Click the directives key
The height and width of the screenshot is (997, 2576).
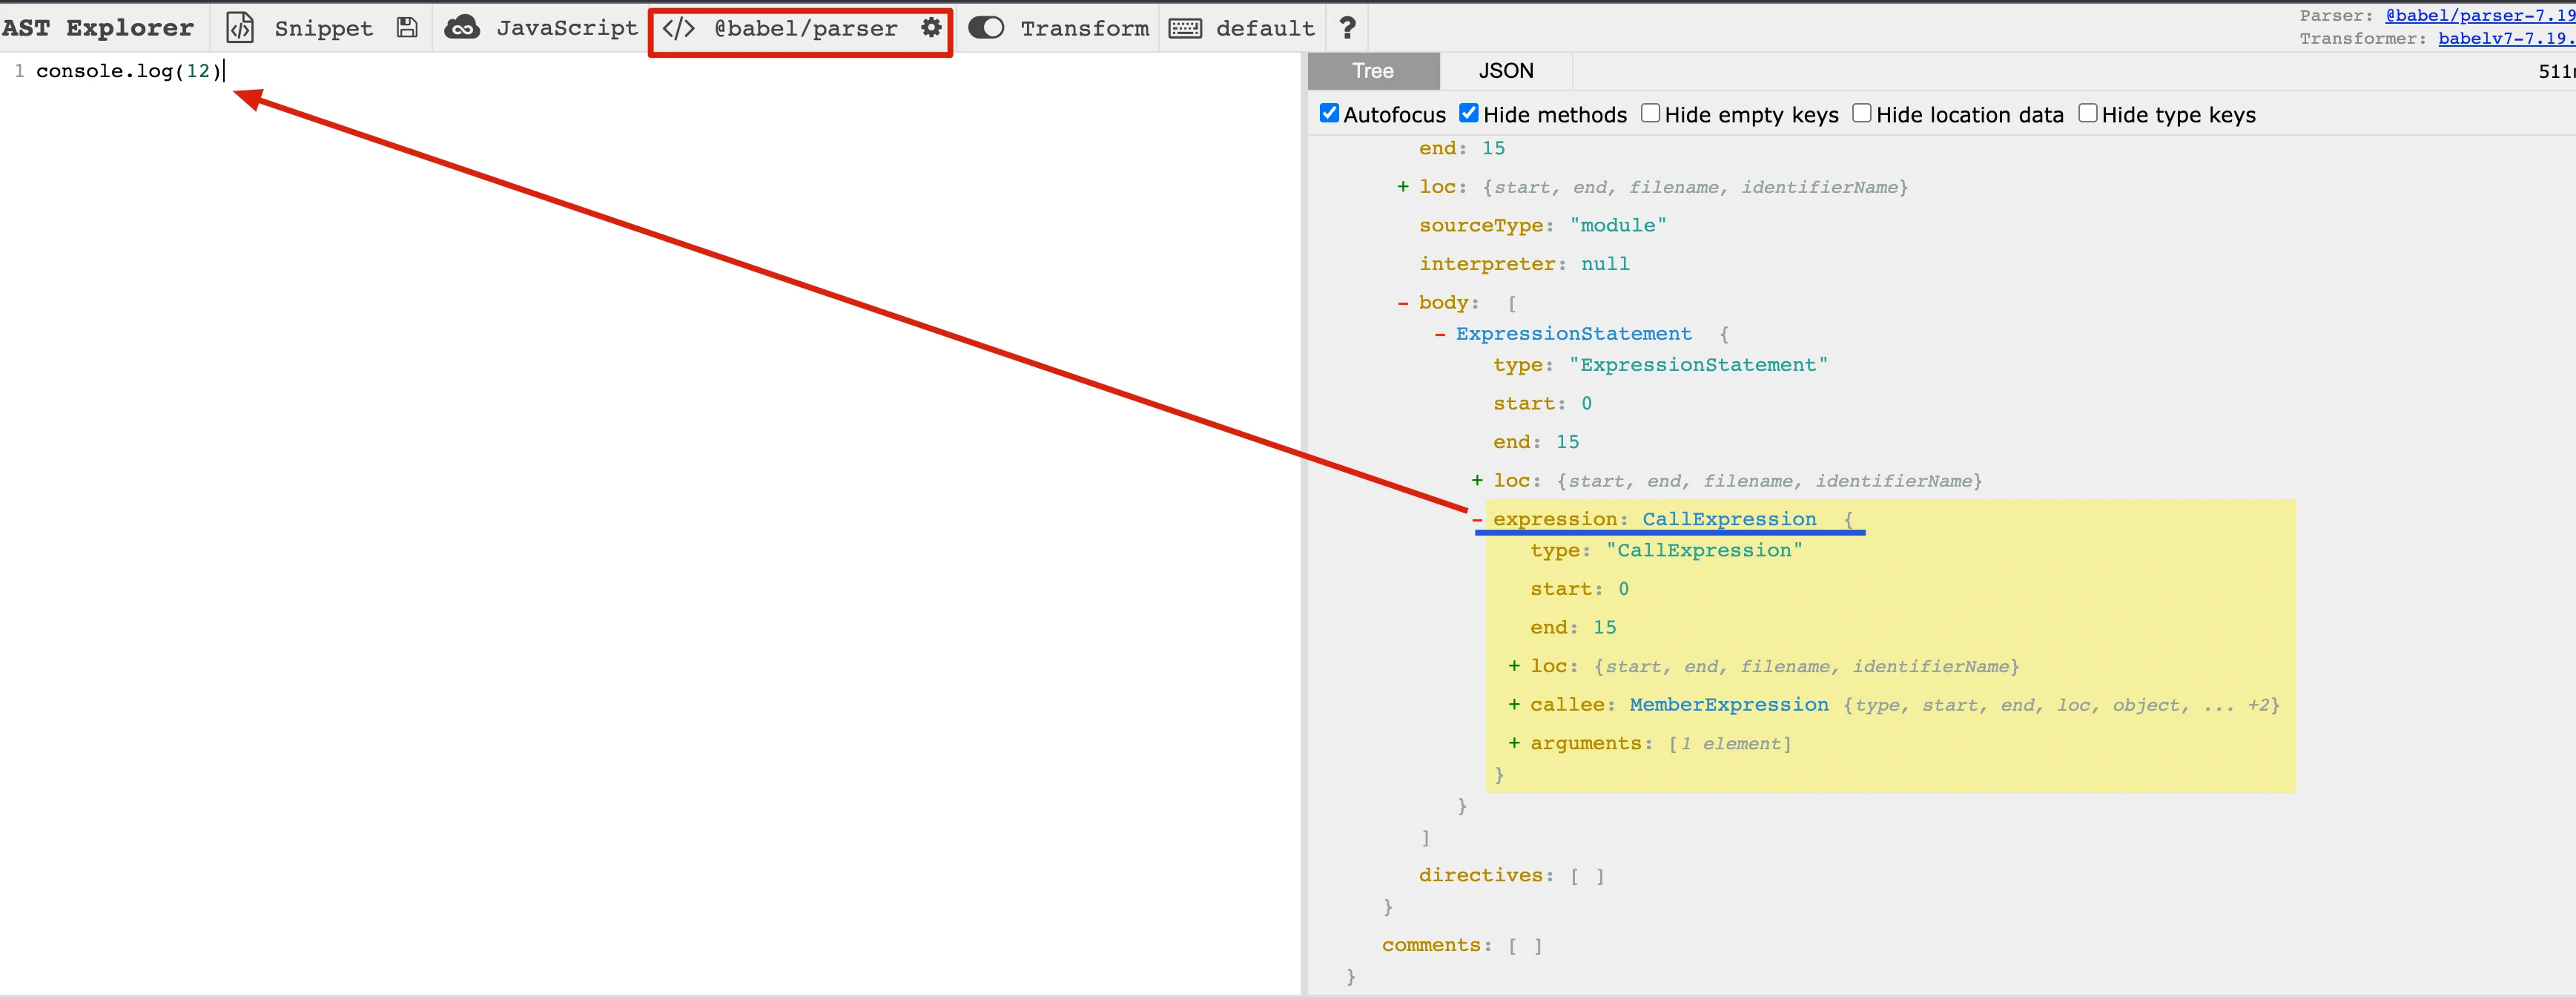(x=1481, y=875)
